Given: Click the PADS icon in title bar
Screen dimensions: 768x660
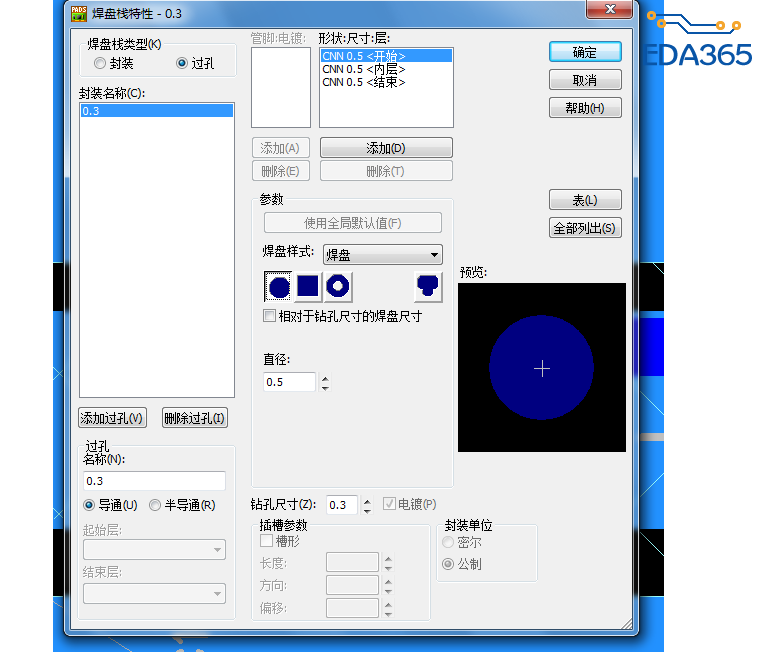Looking at the screenshot, I should click(x=79, y=13).
